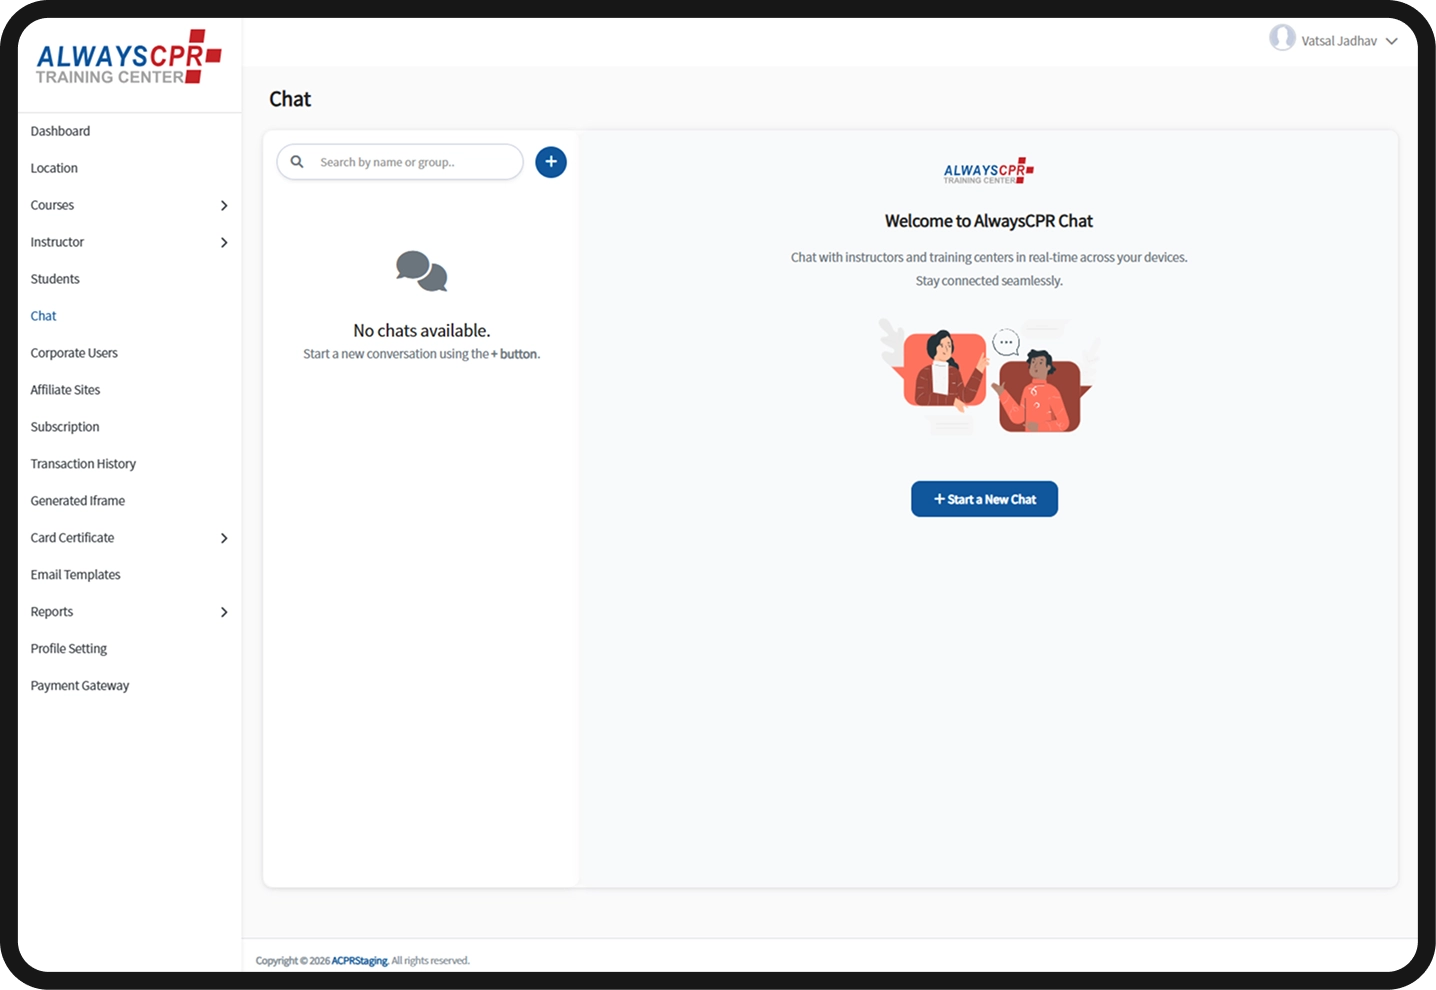
Task: Open Dashboard from the sidebar
Action: coord(60,131)
